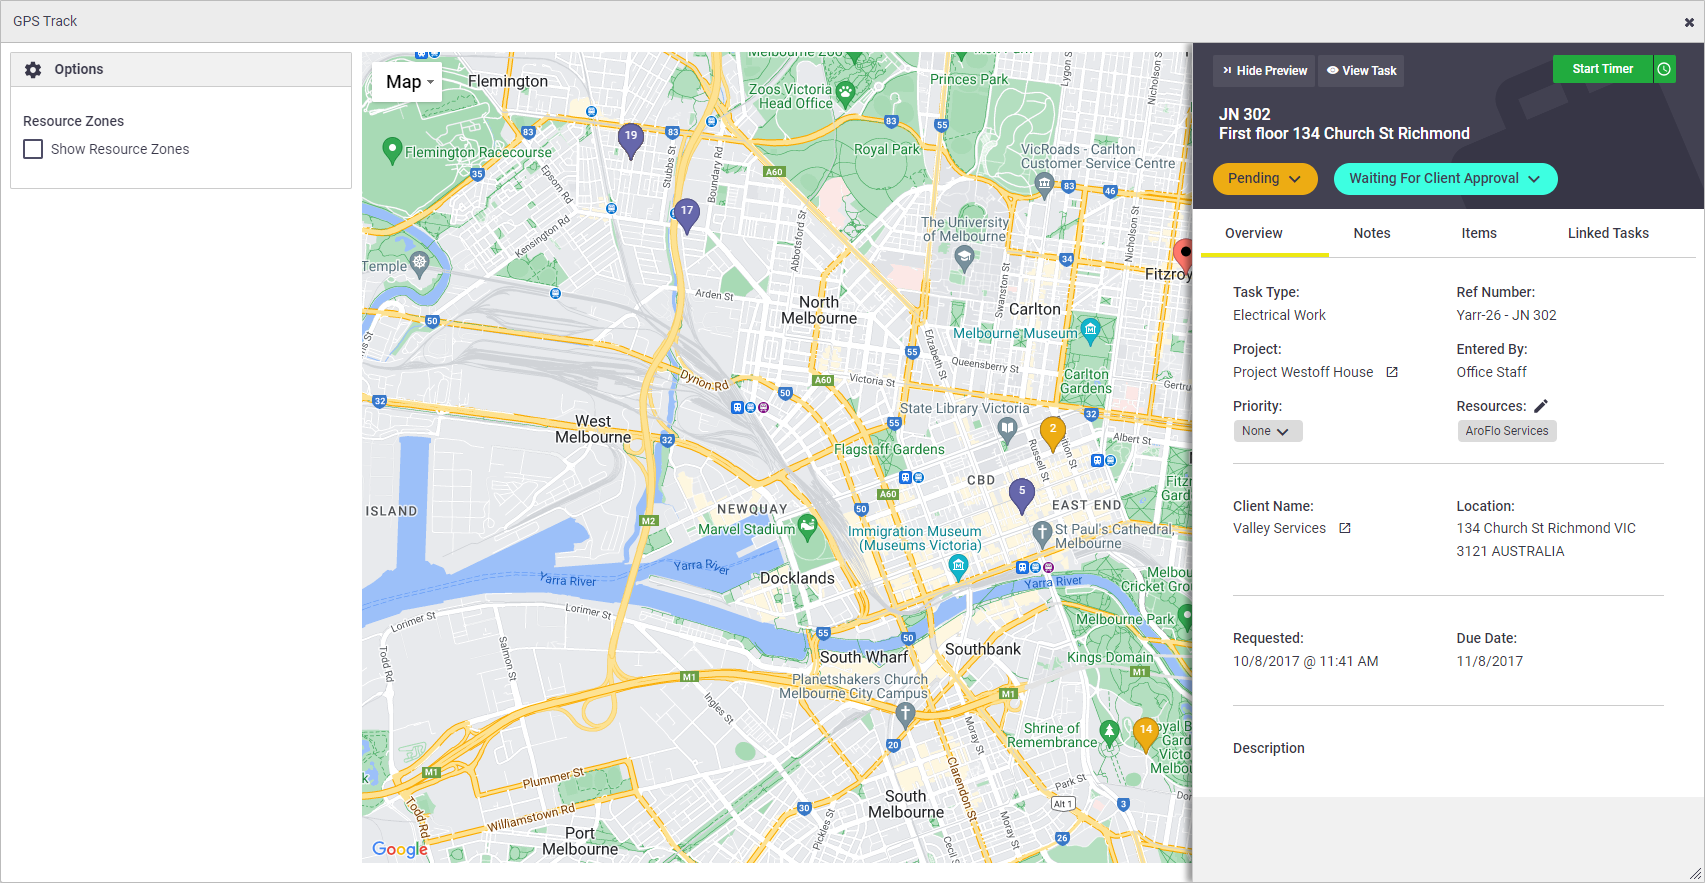Click the purple map marker numbered 5
1705x883 pixels.
click(x=1021, y=496)
